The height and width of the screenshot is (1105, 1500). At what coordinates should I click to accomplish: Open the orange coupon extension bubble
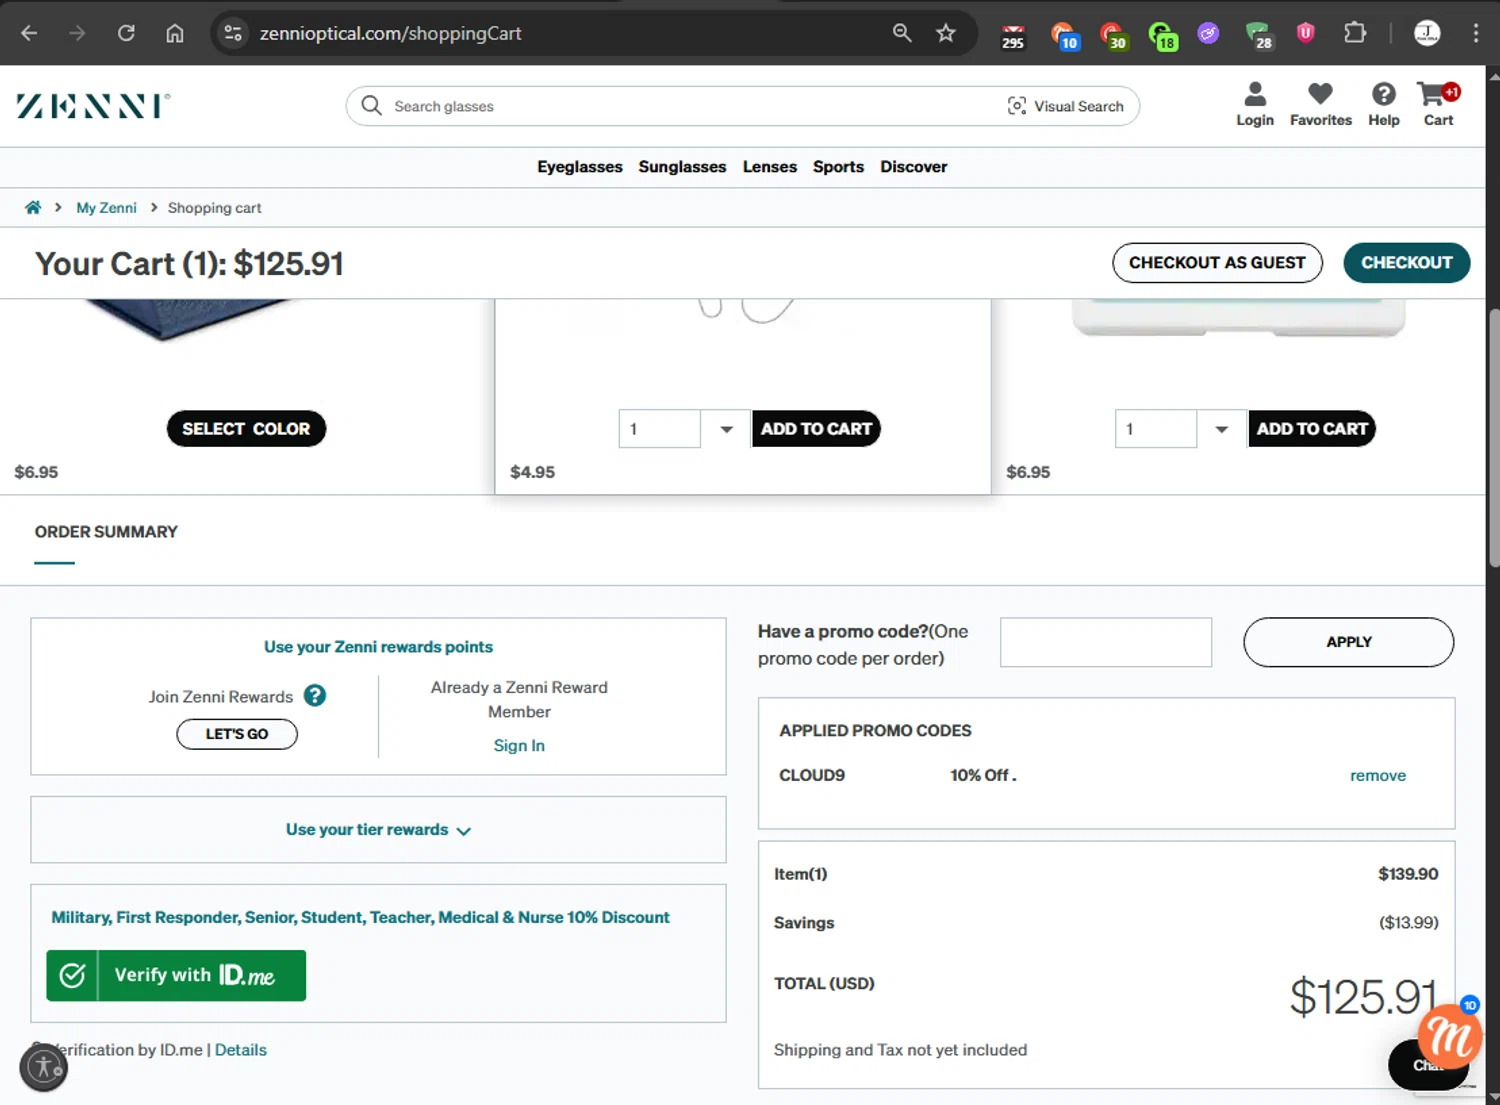1450,1035
